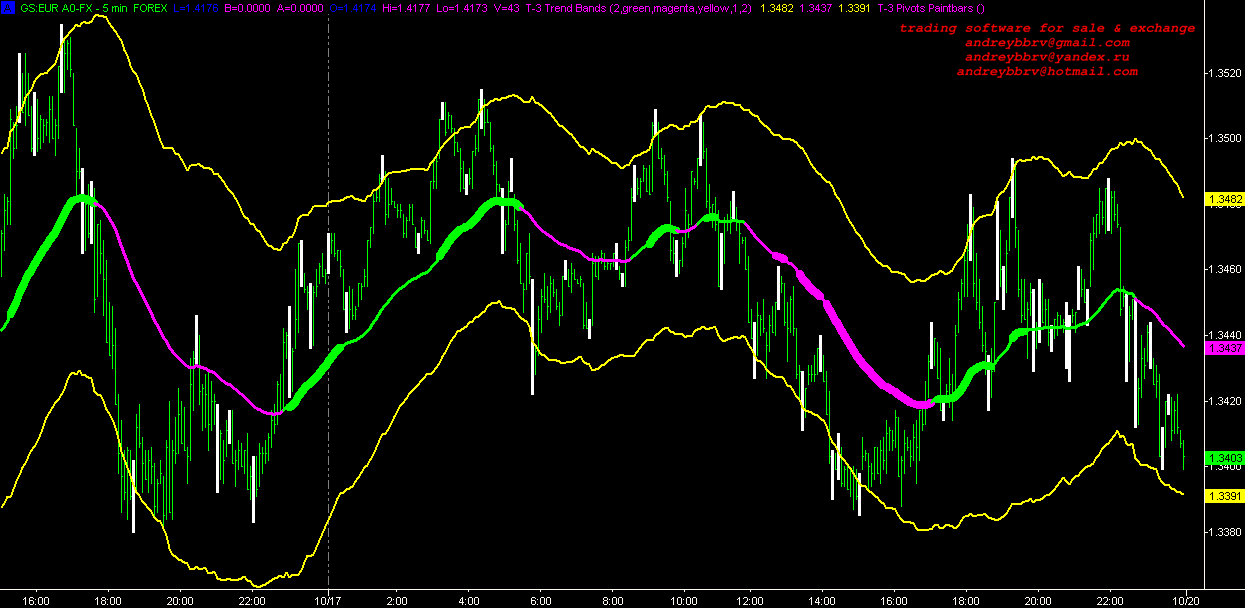1245x608 pixels.
Task: Click the green 1.3403 last price tag
Action: click(x=1224, y=459)
